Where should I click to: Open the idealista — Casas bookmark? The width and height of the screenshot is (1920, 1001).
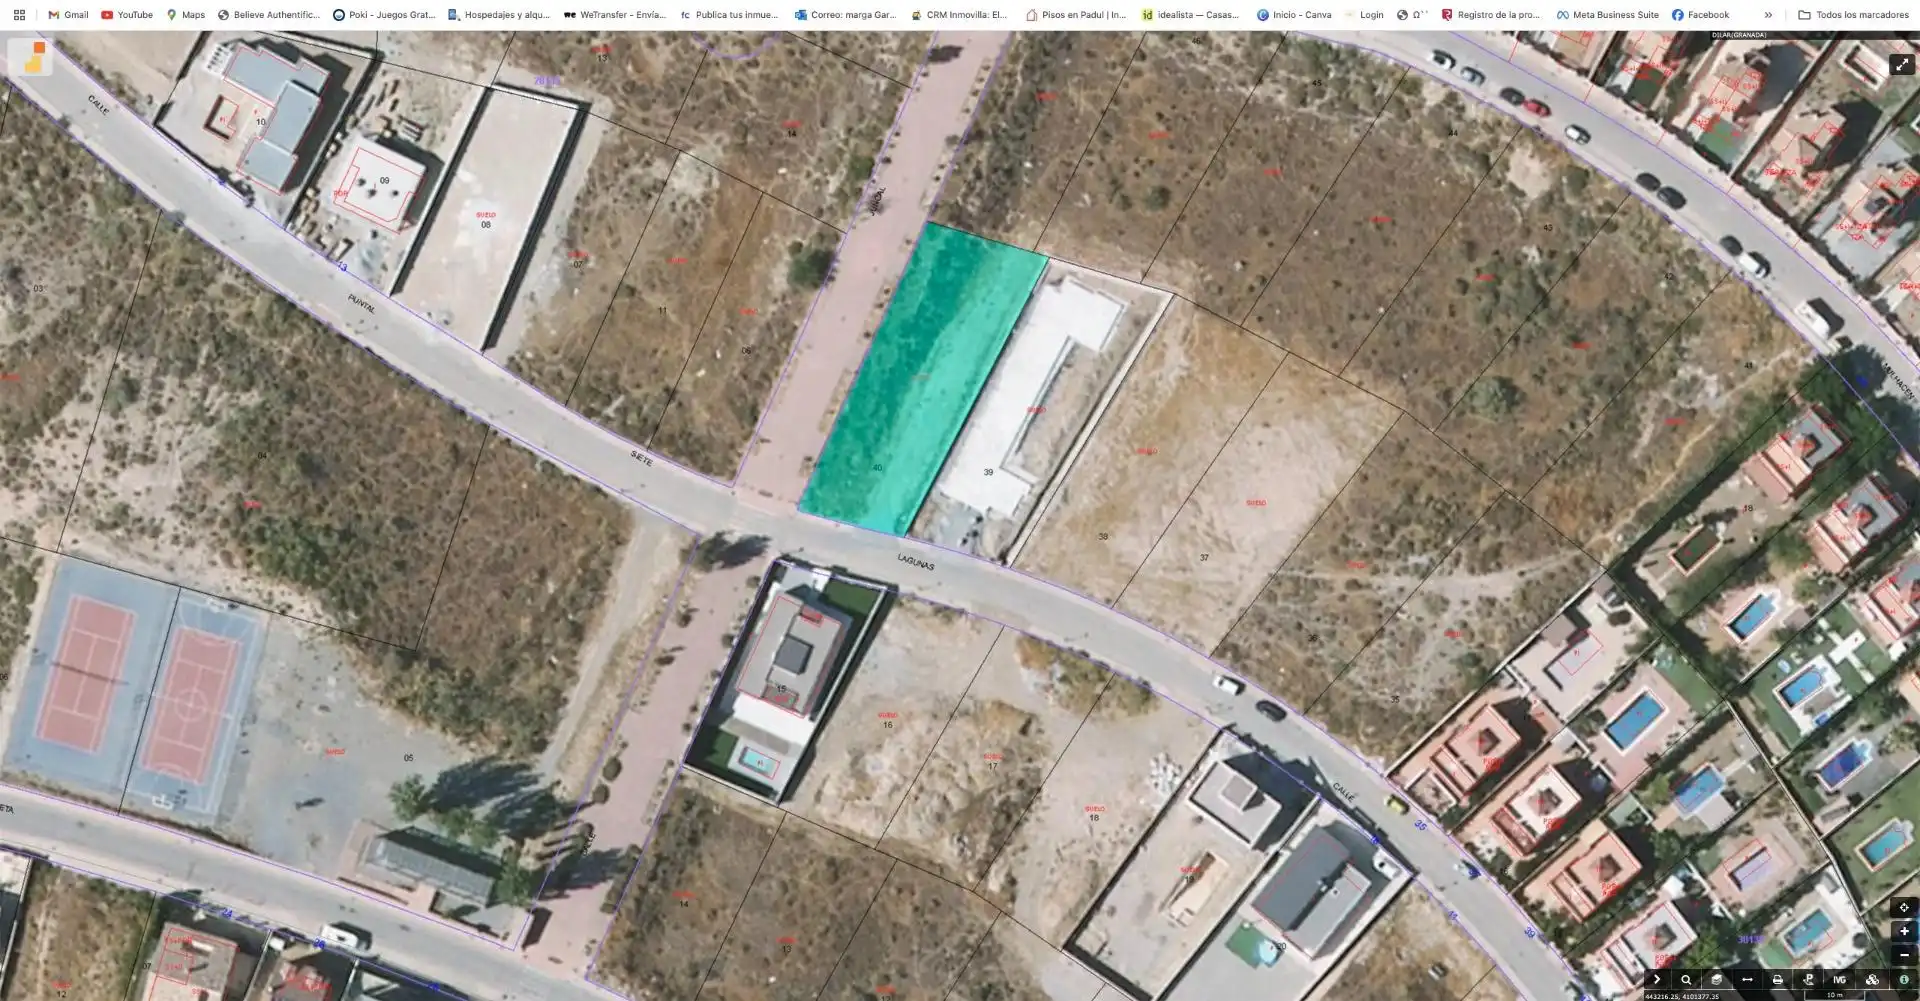click(x=1190, y=15)
